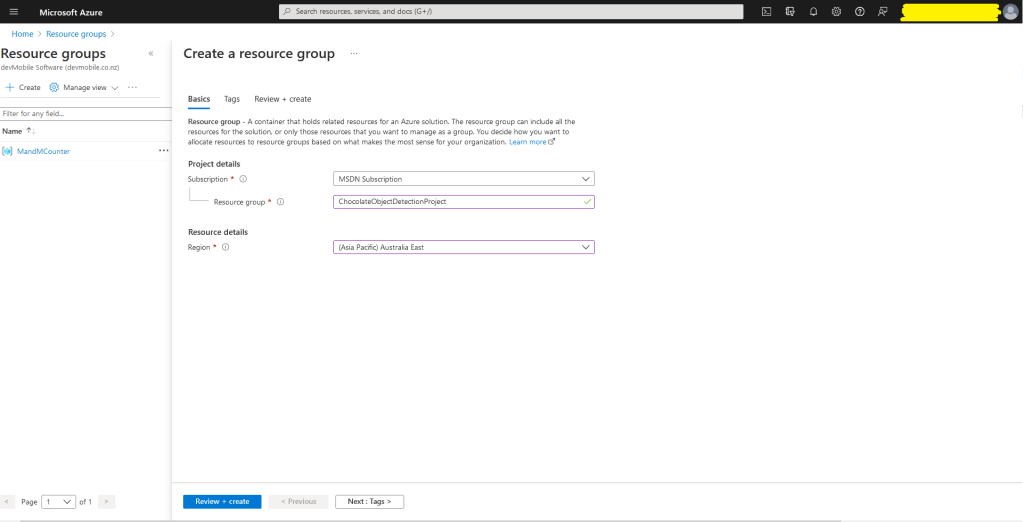Open the notifications bell
This screenshot has width=1023, height=522.
813,12
